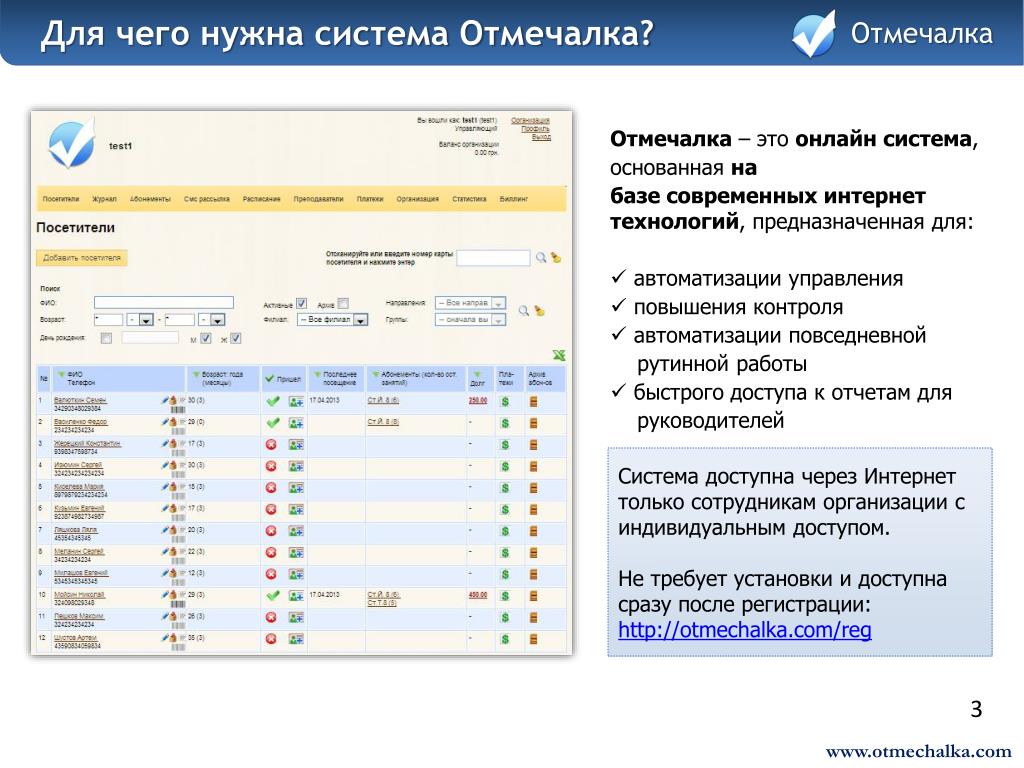1024x768 pixels.
Task: Open payments via the dollar icon in row 1
Action: pyautogui.click(x=505, y=402)
